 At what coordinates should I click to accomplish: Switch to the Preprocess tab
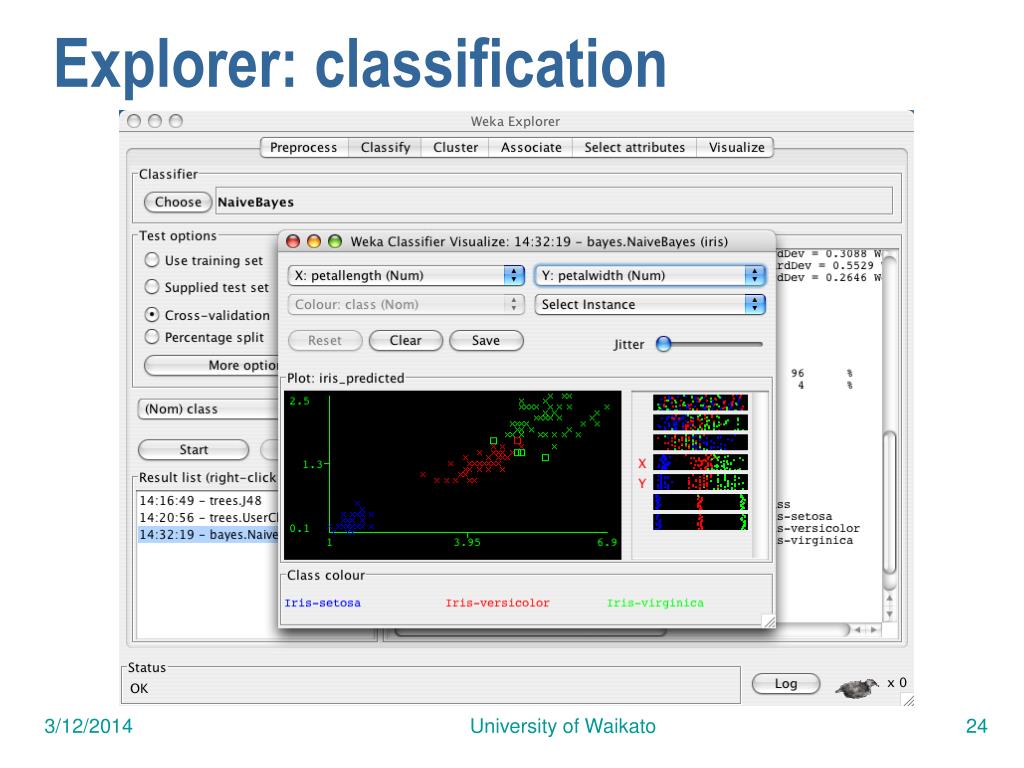tap(304, 148)
